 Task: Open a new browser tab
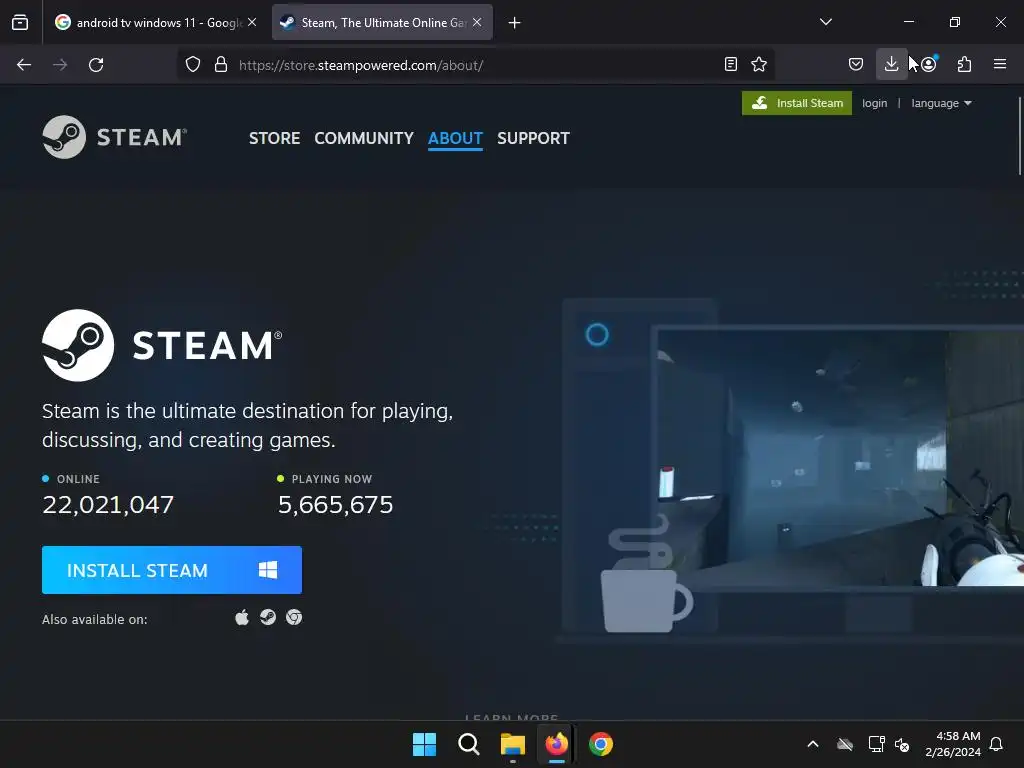coord(515,23)
